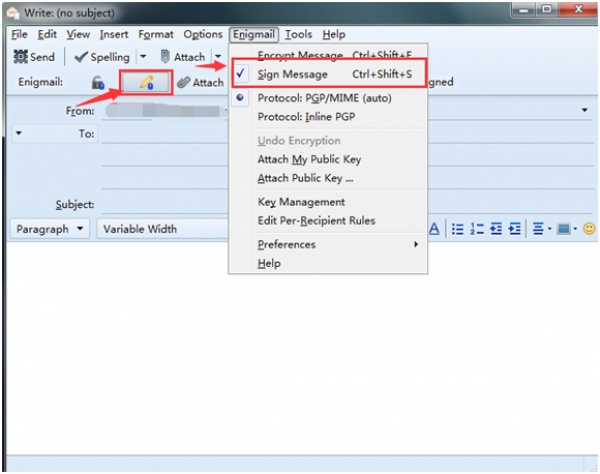Click Help in the Enigmail dropdown menu
This screenshot has height=474, width=600.
pos(328,263)
